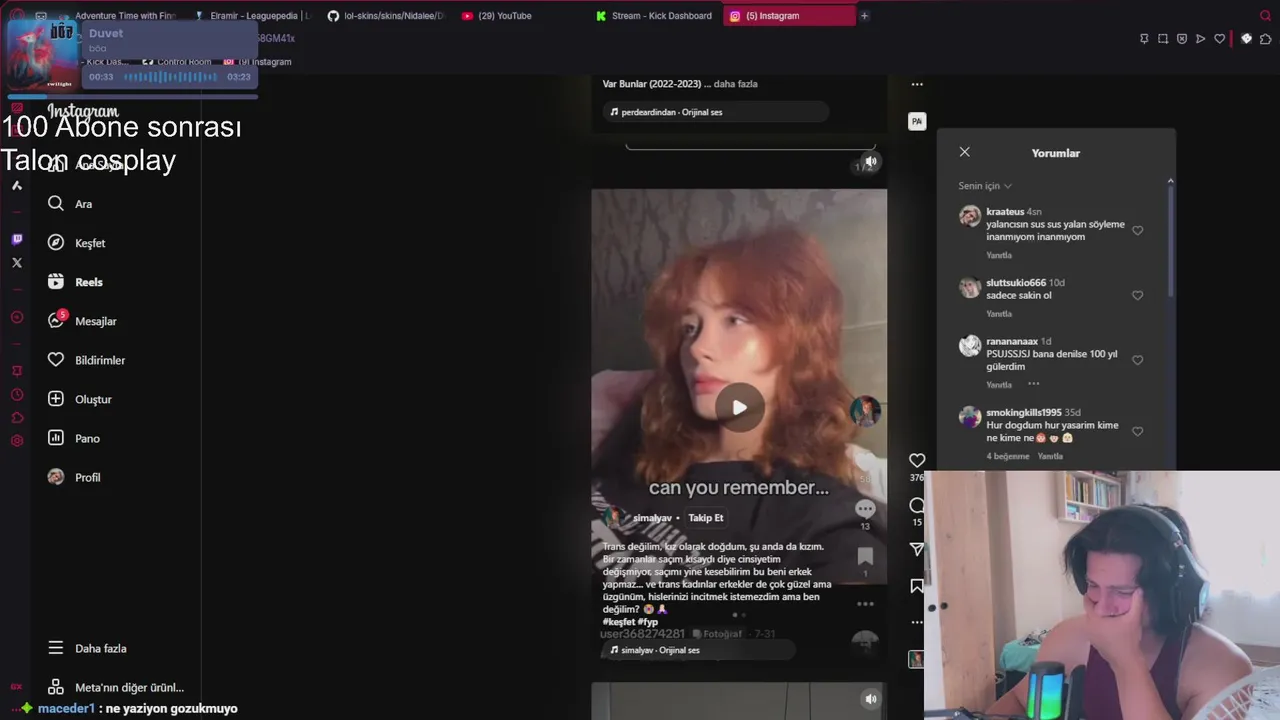The width and height of the screenshot is (1280, 720).
Task: Click the pin icon in browser toolbar
Action: click(1144, 39)
